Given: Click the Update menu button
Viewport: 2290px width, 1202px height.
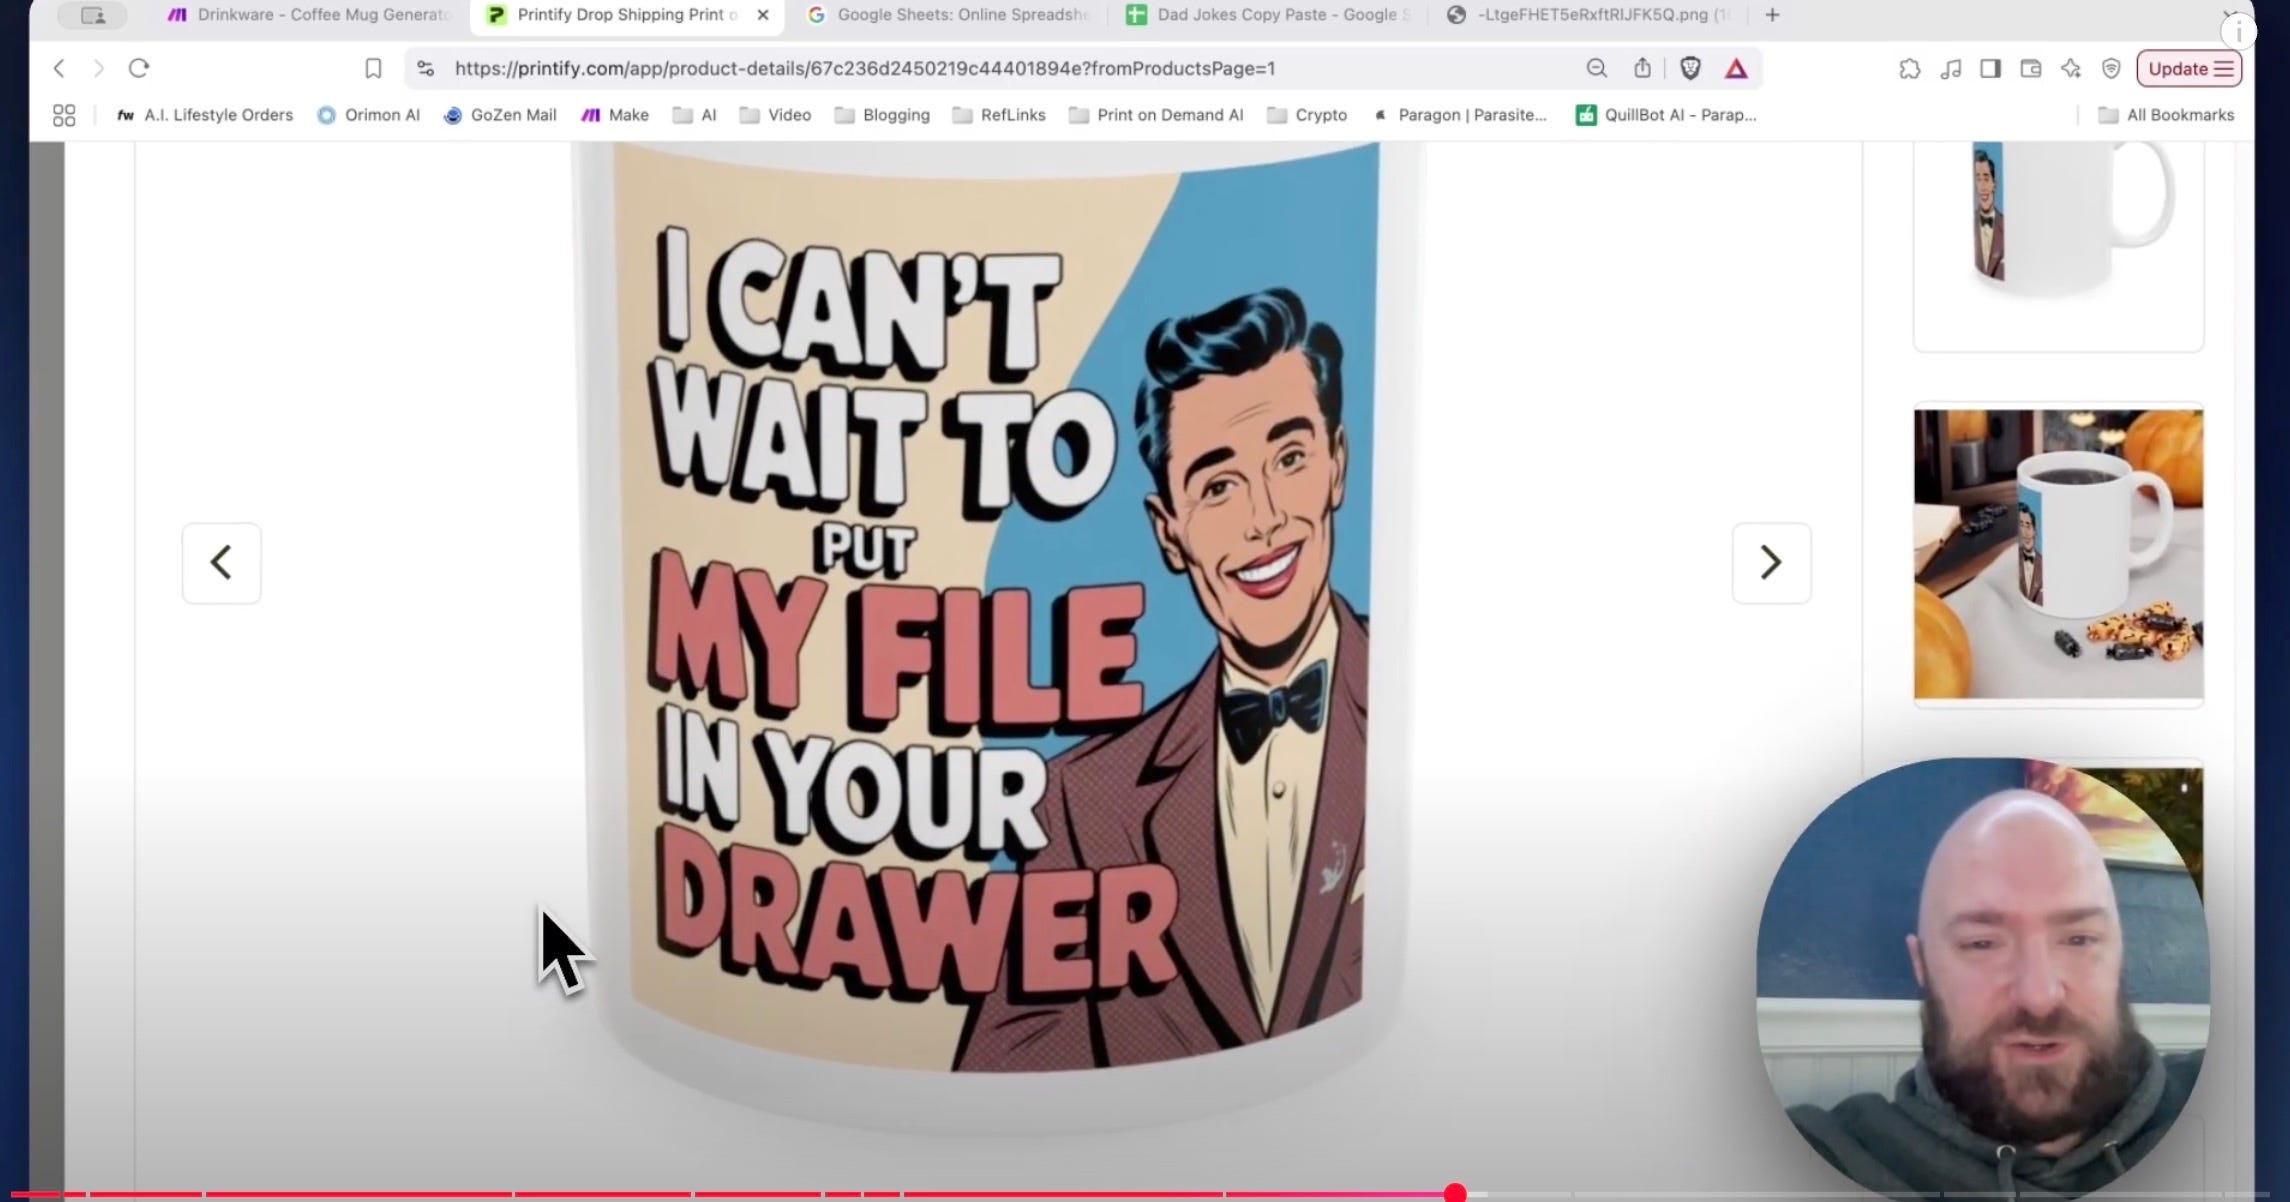Looking at the screenshot, I should pos(2189,68).
